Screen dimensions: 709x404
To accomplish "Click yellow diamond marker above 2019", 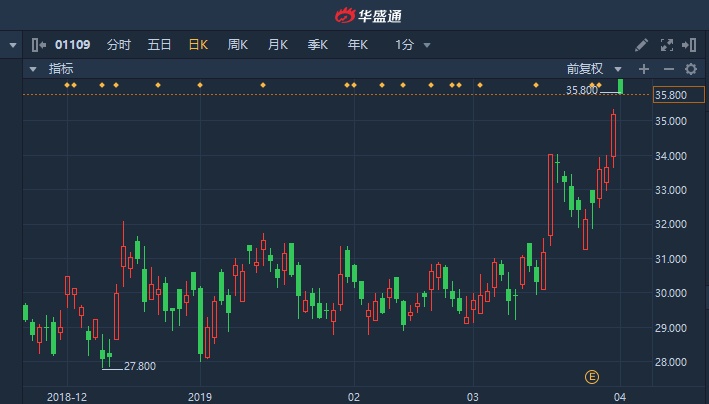I will (200, 85).
